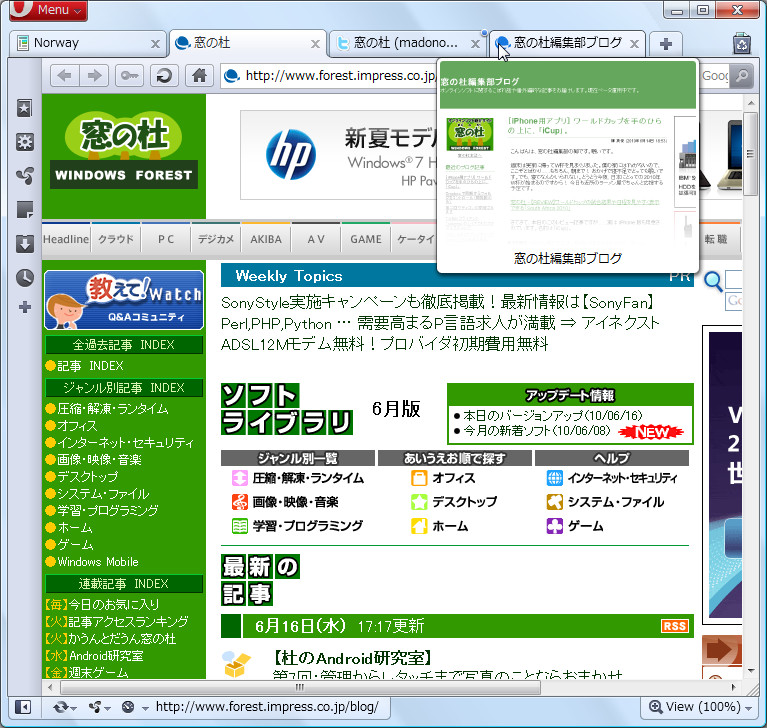The height and width of the screenshot is (728, 767).
Task: Click the デスクトップ genre icon
Action: click(x=419, y=502)
